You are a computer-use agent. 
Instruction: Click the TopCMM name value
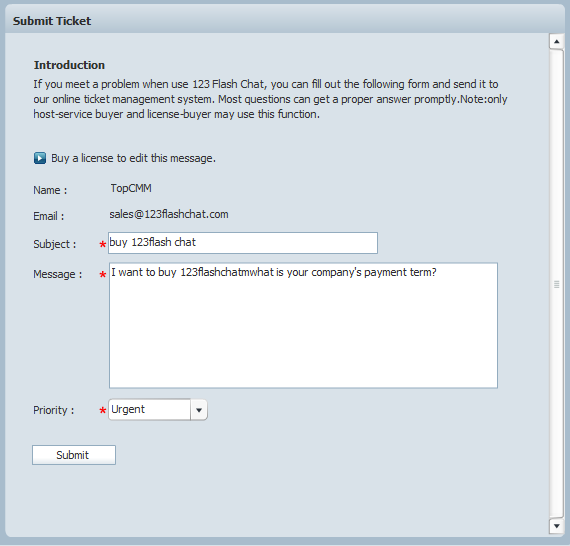131,188
